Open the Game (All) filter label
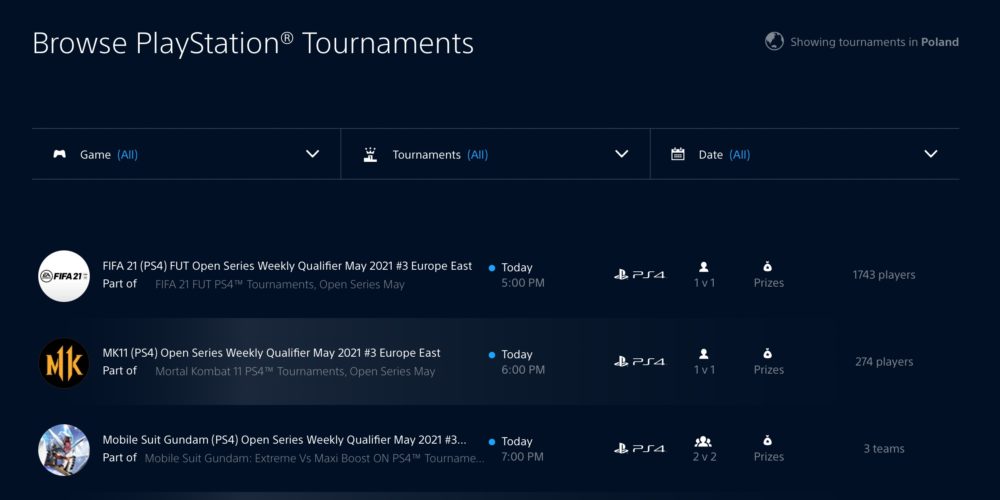Viewport: 1000px width, 500px height. click(x=109, y=155)
